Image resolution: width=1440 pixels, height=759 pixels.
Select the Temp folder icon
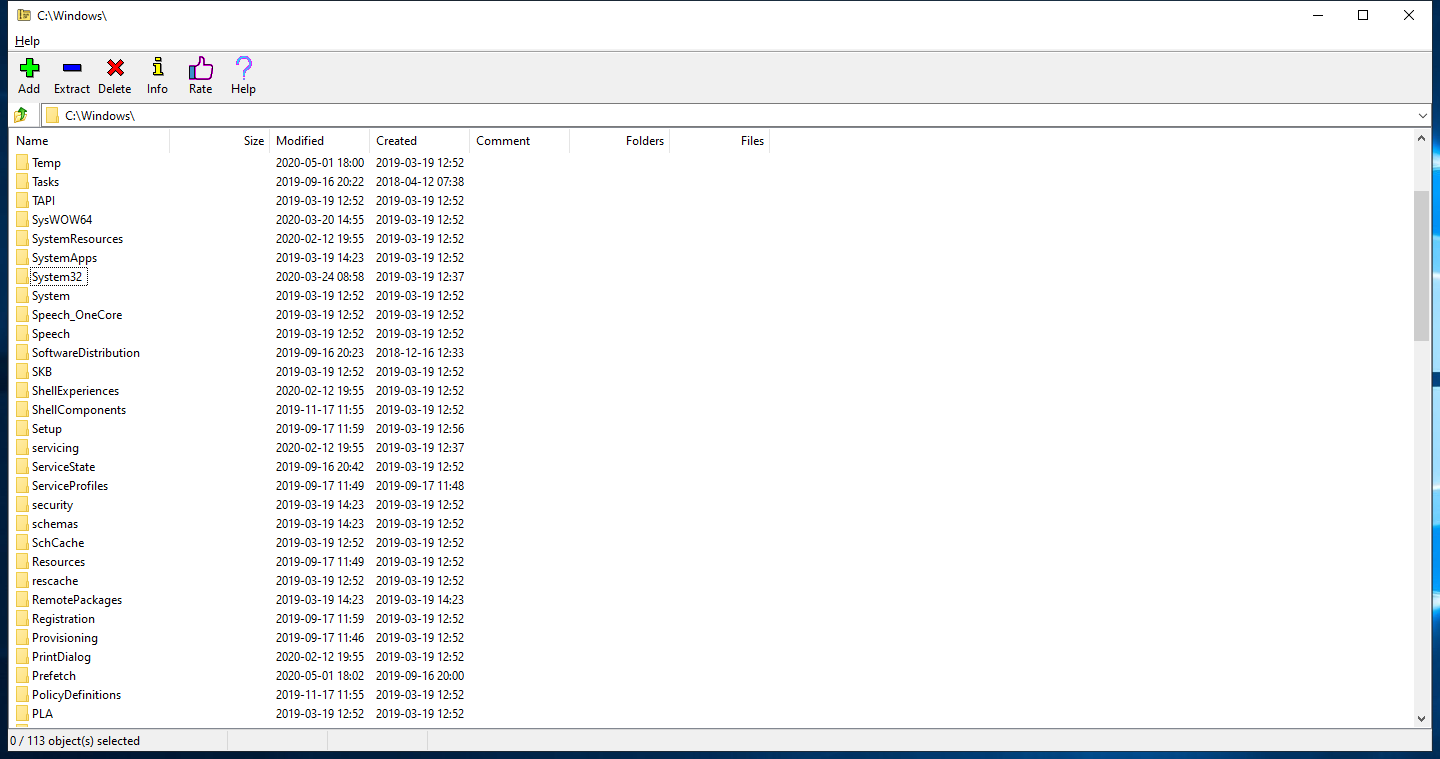[x=22, y=162]
